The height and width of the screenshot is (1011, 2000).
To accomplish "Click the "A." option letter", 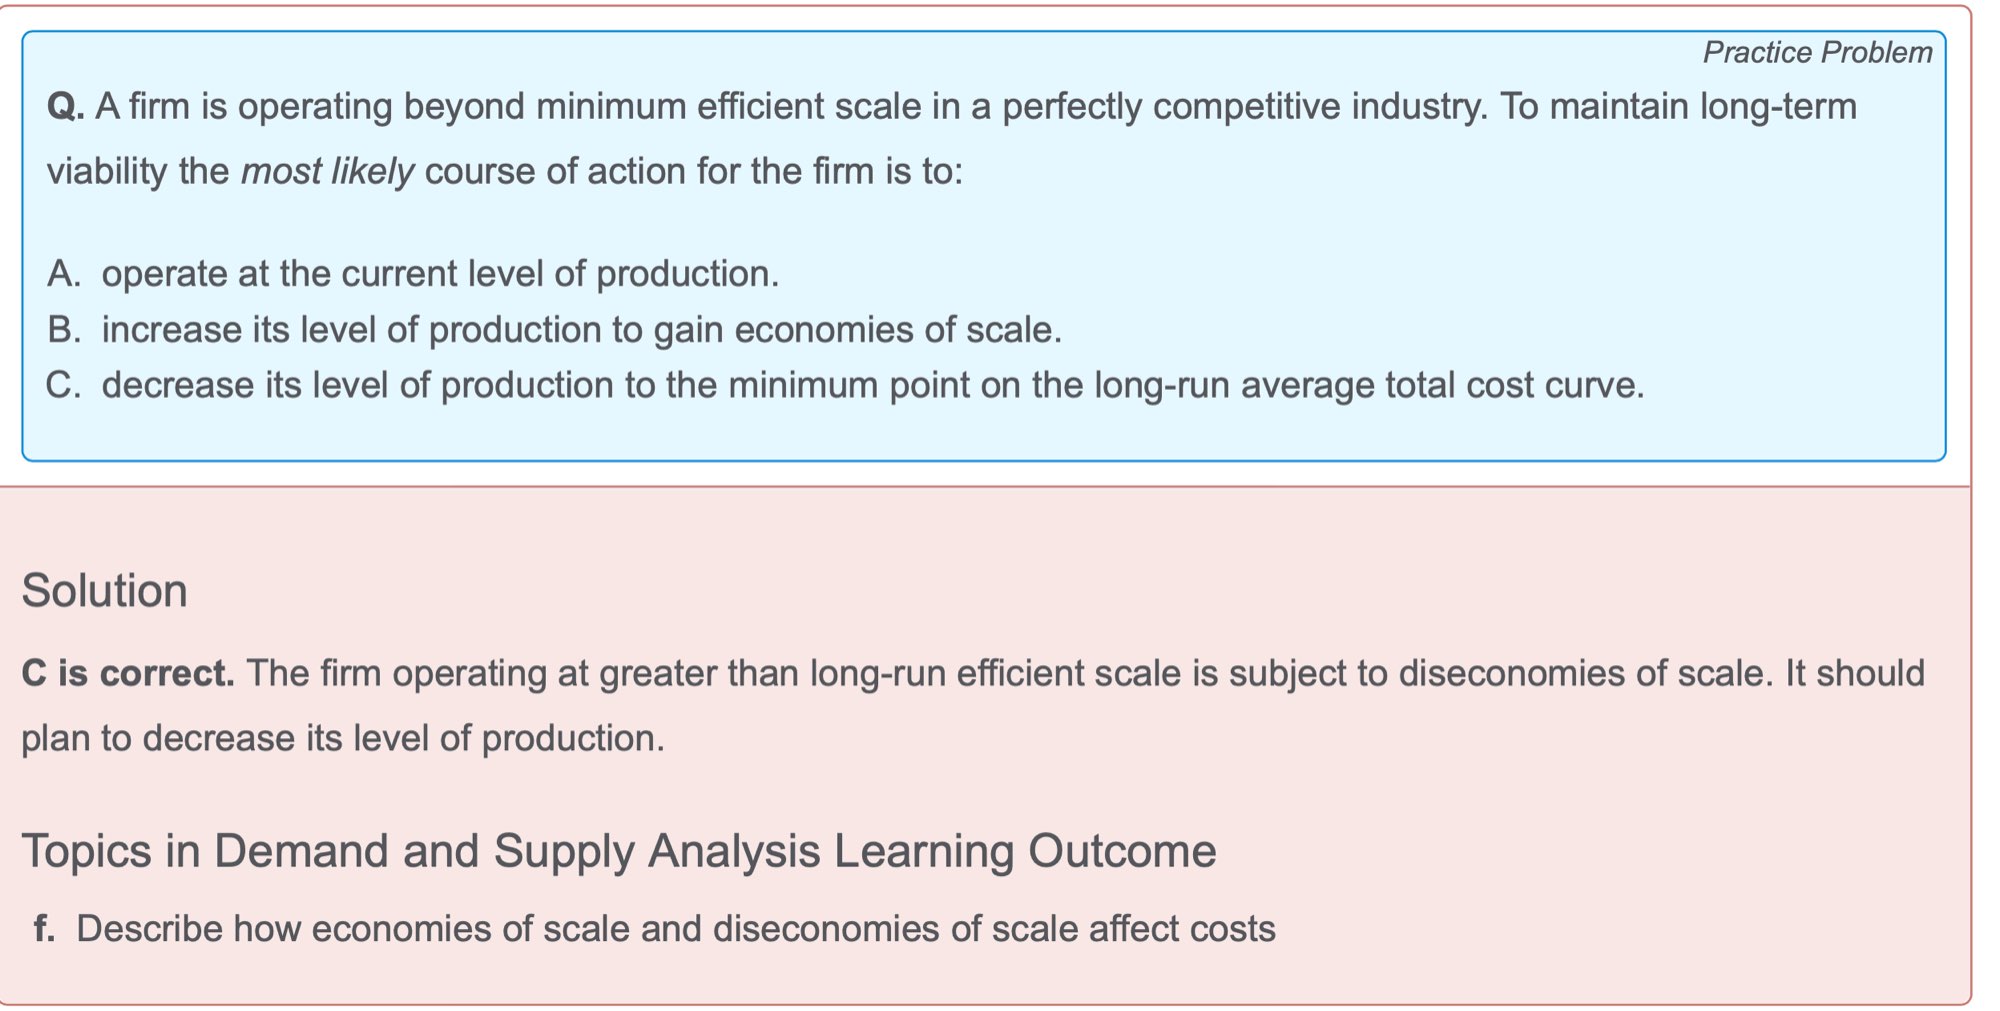I will pos(64,274).
